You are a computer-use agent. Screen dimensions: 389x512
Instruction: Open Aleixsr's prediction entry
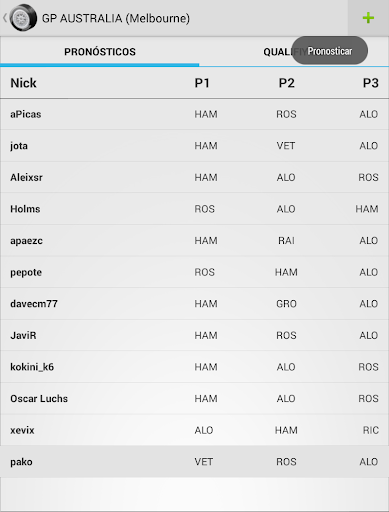[194, 177]
